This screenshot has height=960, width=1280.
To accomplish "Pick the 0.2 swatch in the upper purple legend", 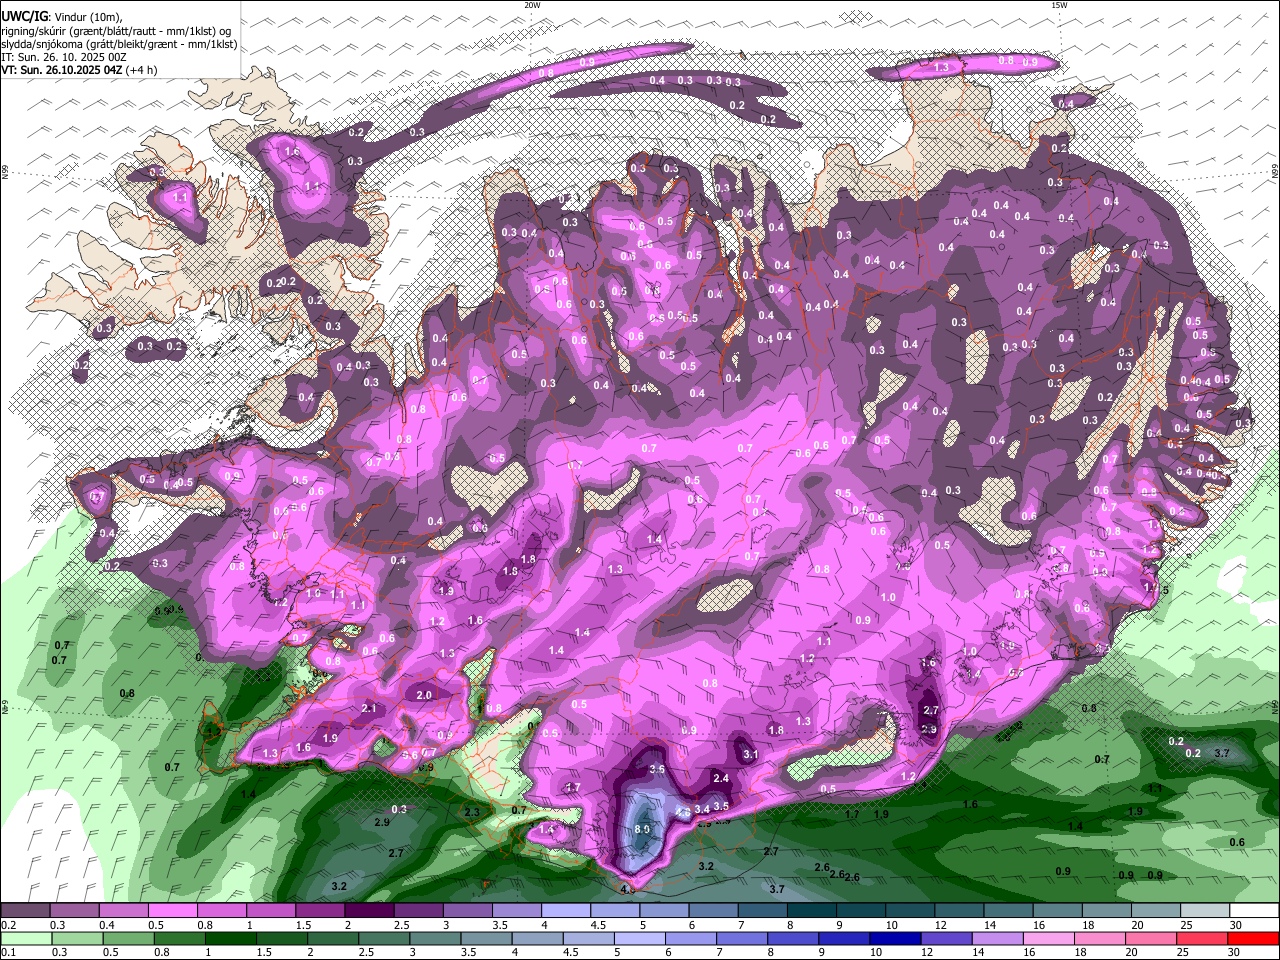I will (25, 911).
